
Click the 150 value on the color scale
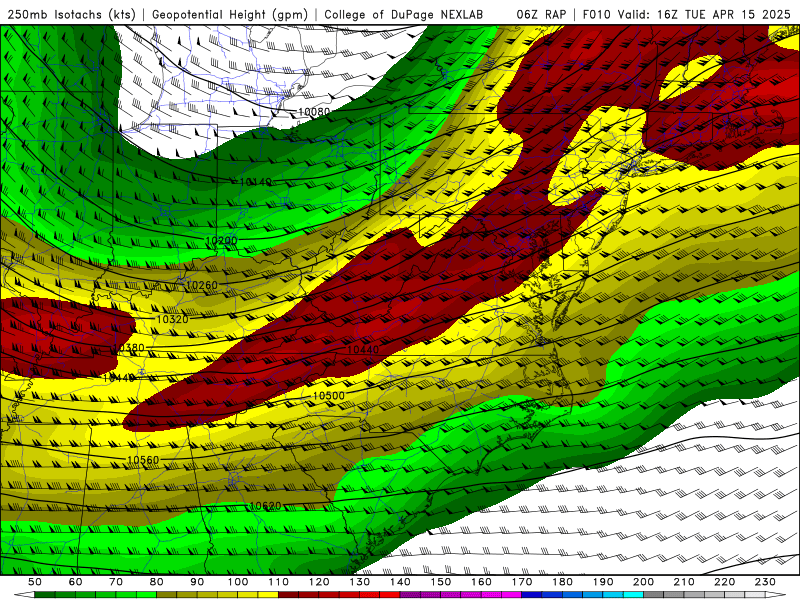point(441,582)
